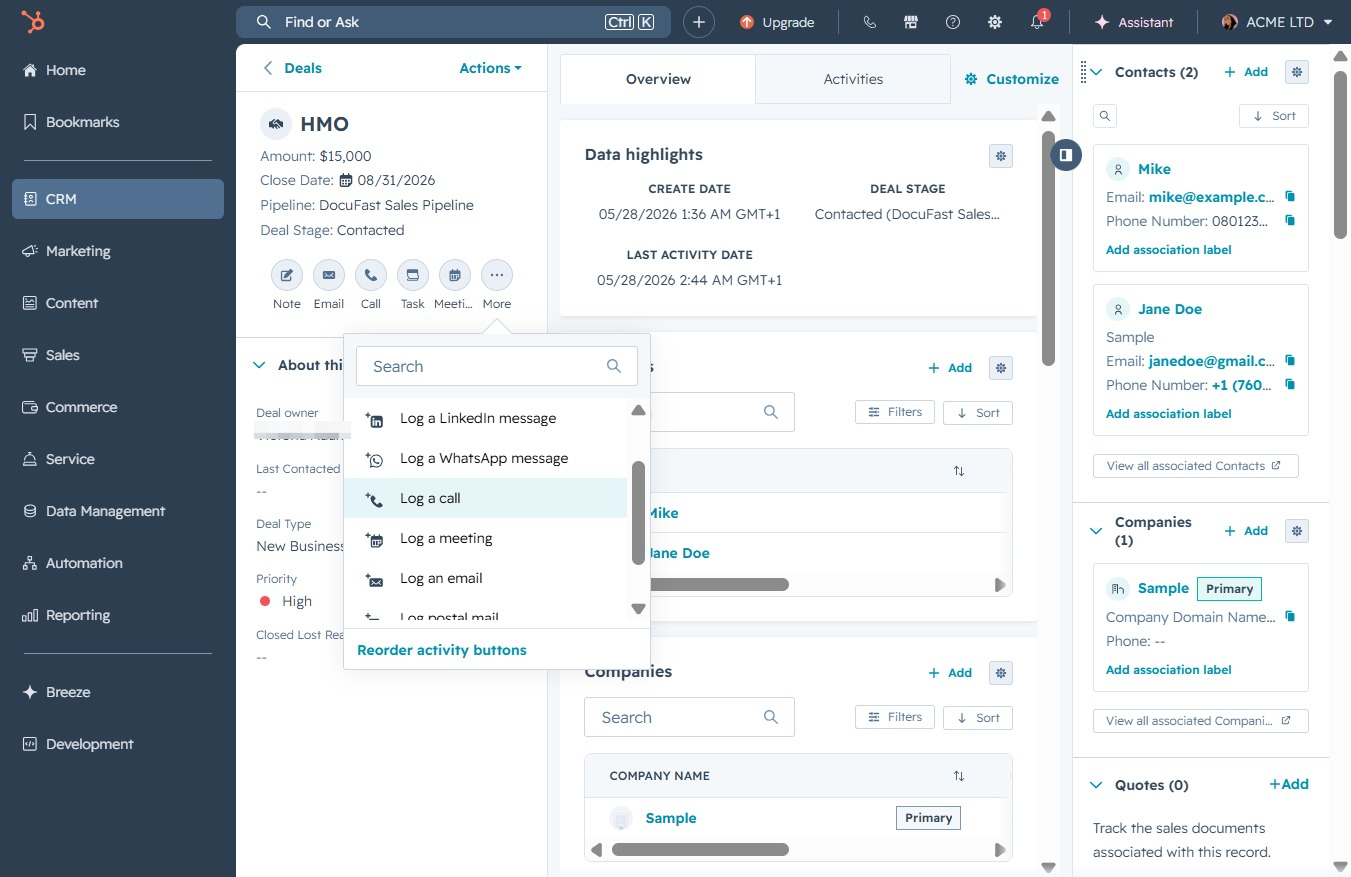Open Filters in Companies table card

(x=895, y=717)
